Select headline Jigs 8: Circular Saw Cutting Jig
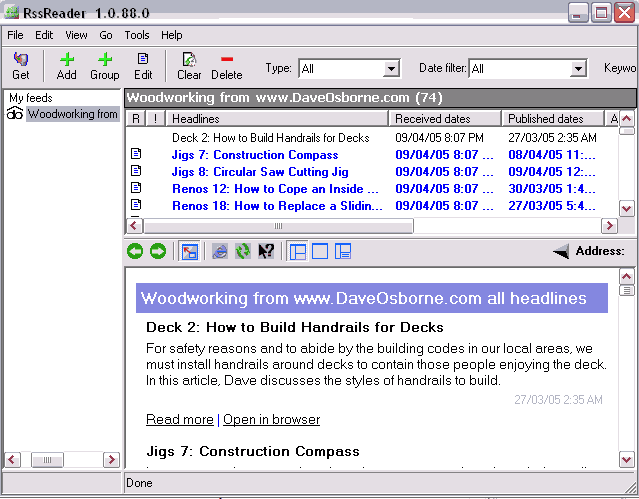This screenshot has height=499, width=639. [x=260, y=172]
